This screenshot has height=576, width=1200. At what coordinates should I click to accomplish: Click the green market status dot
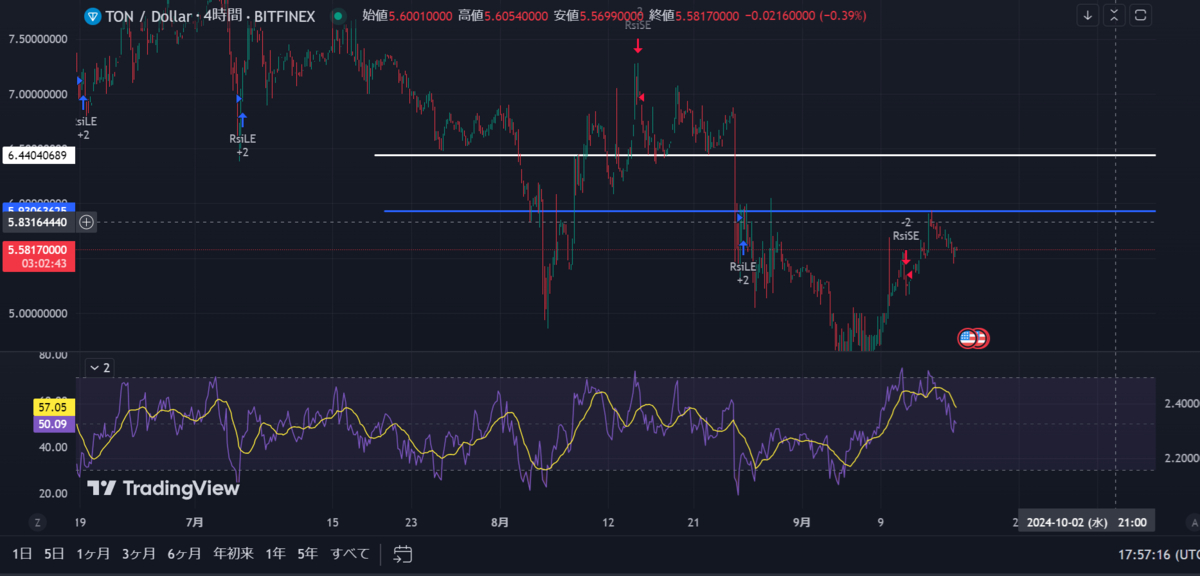pos(339,16)
